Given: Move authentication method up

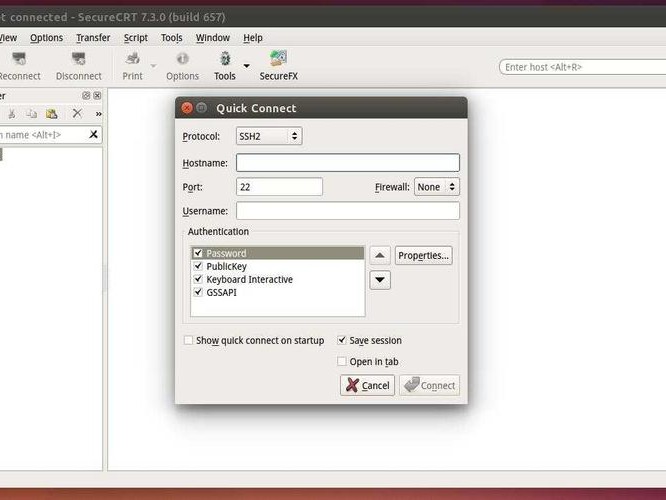Looking at the screenshot, I should 380,255.
